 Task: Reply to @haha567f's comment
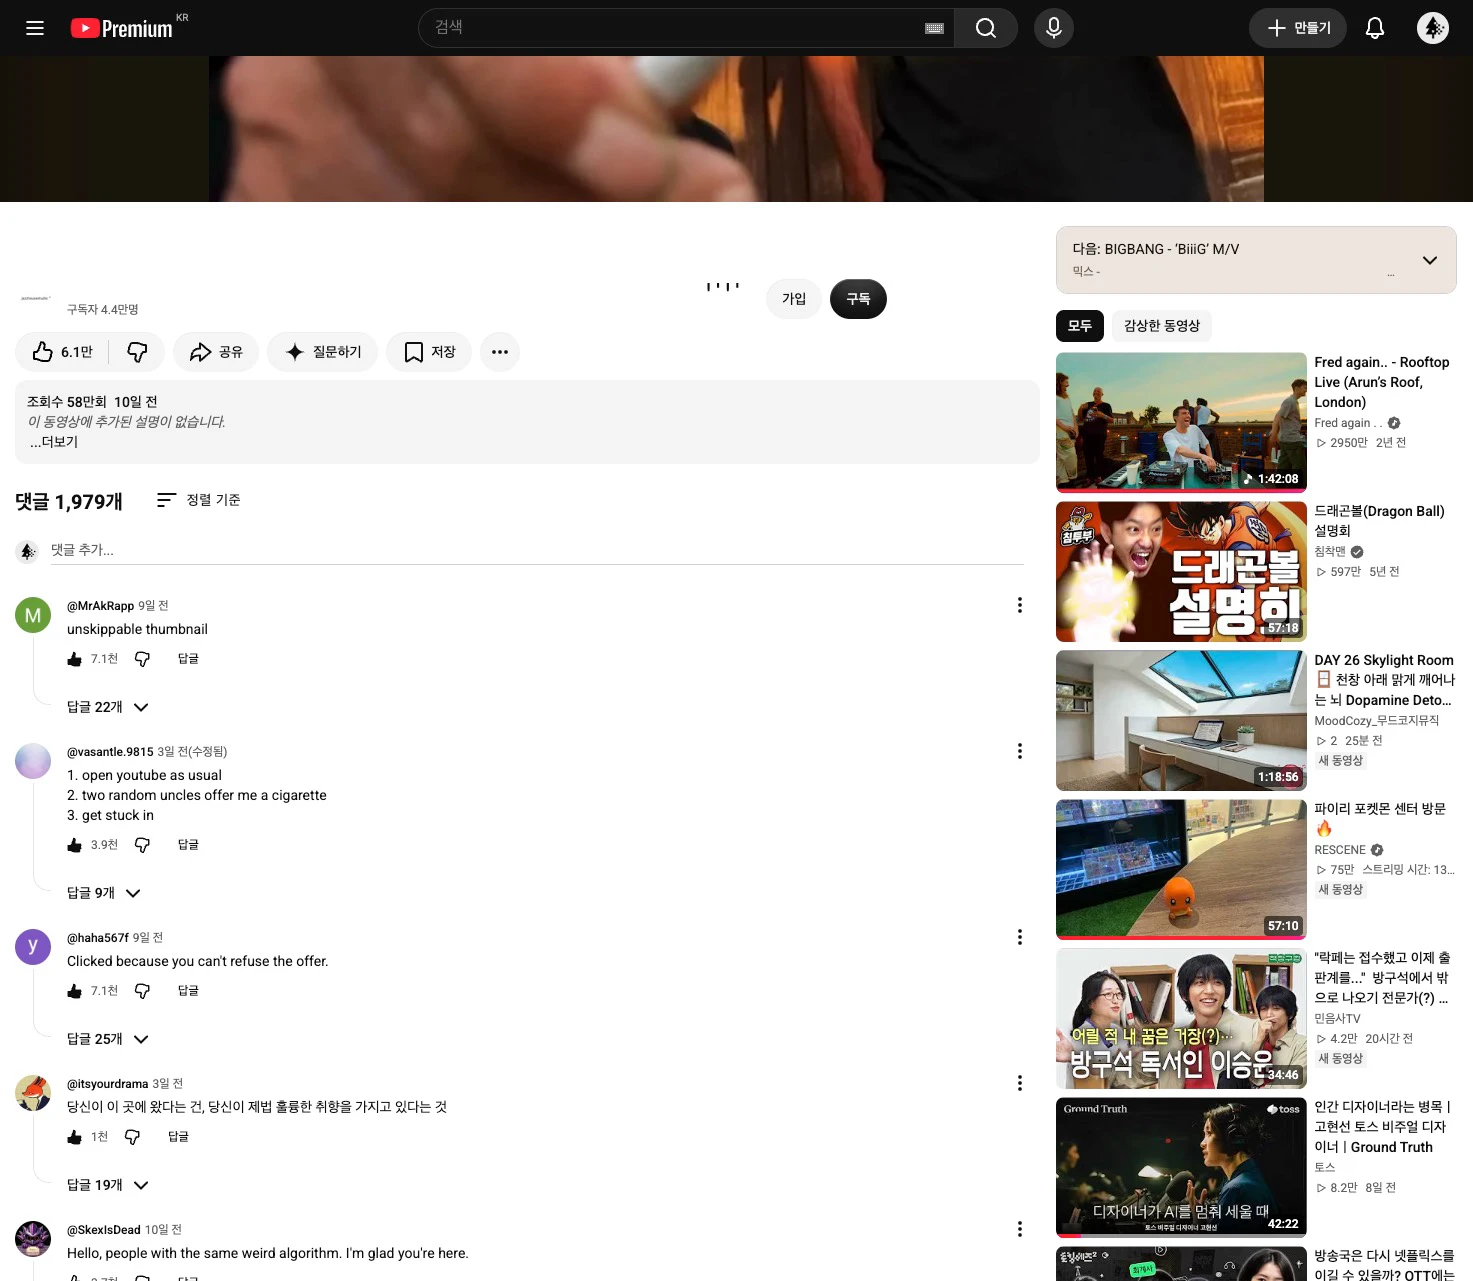[188, 991]
